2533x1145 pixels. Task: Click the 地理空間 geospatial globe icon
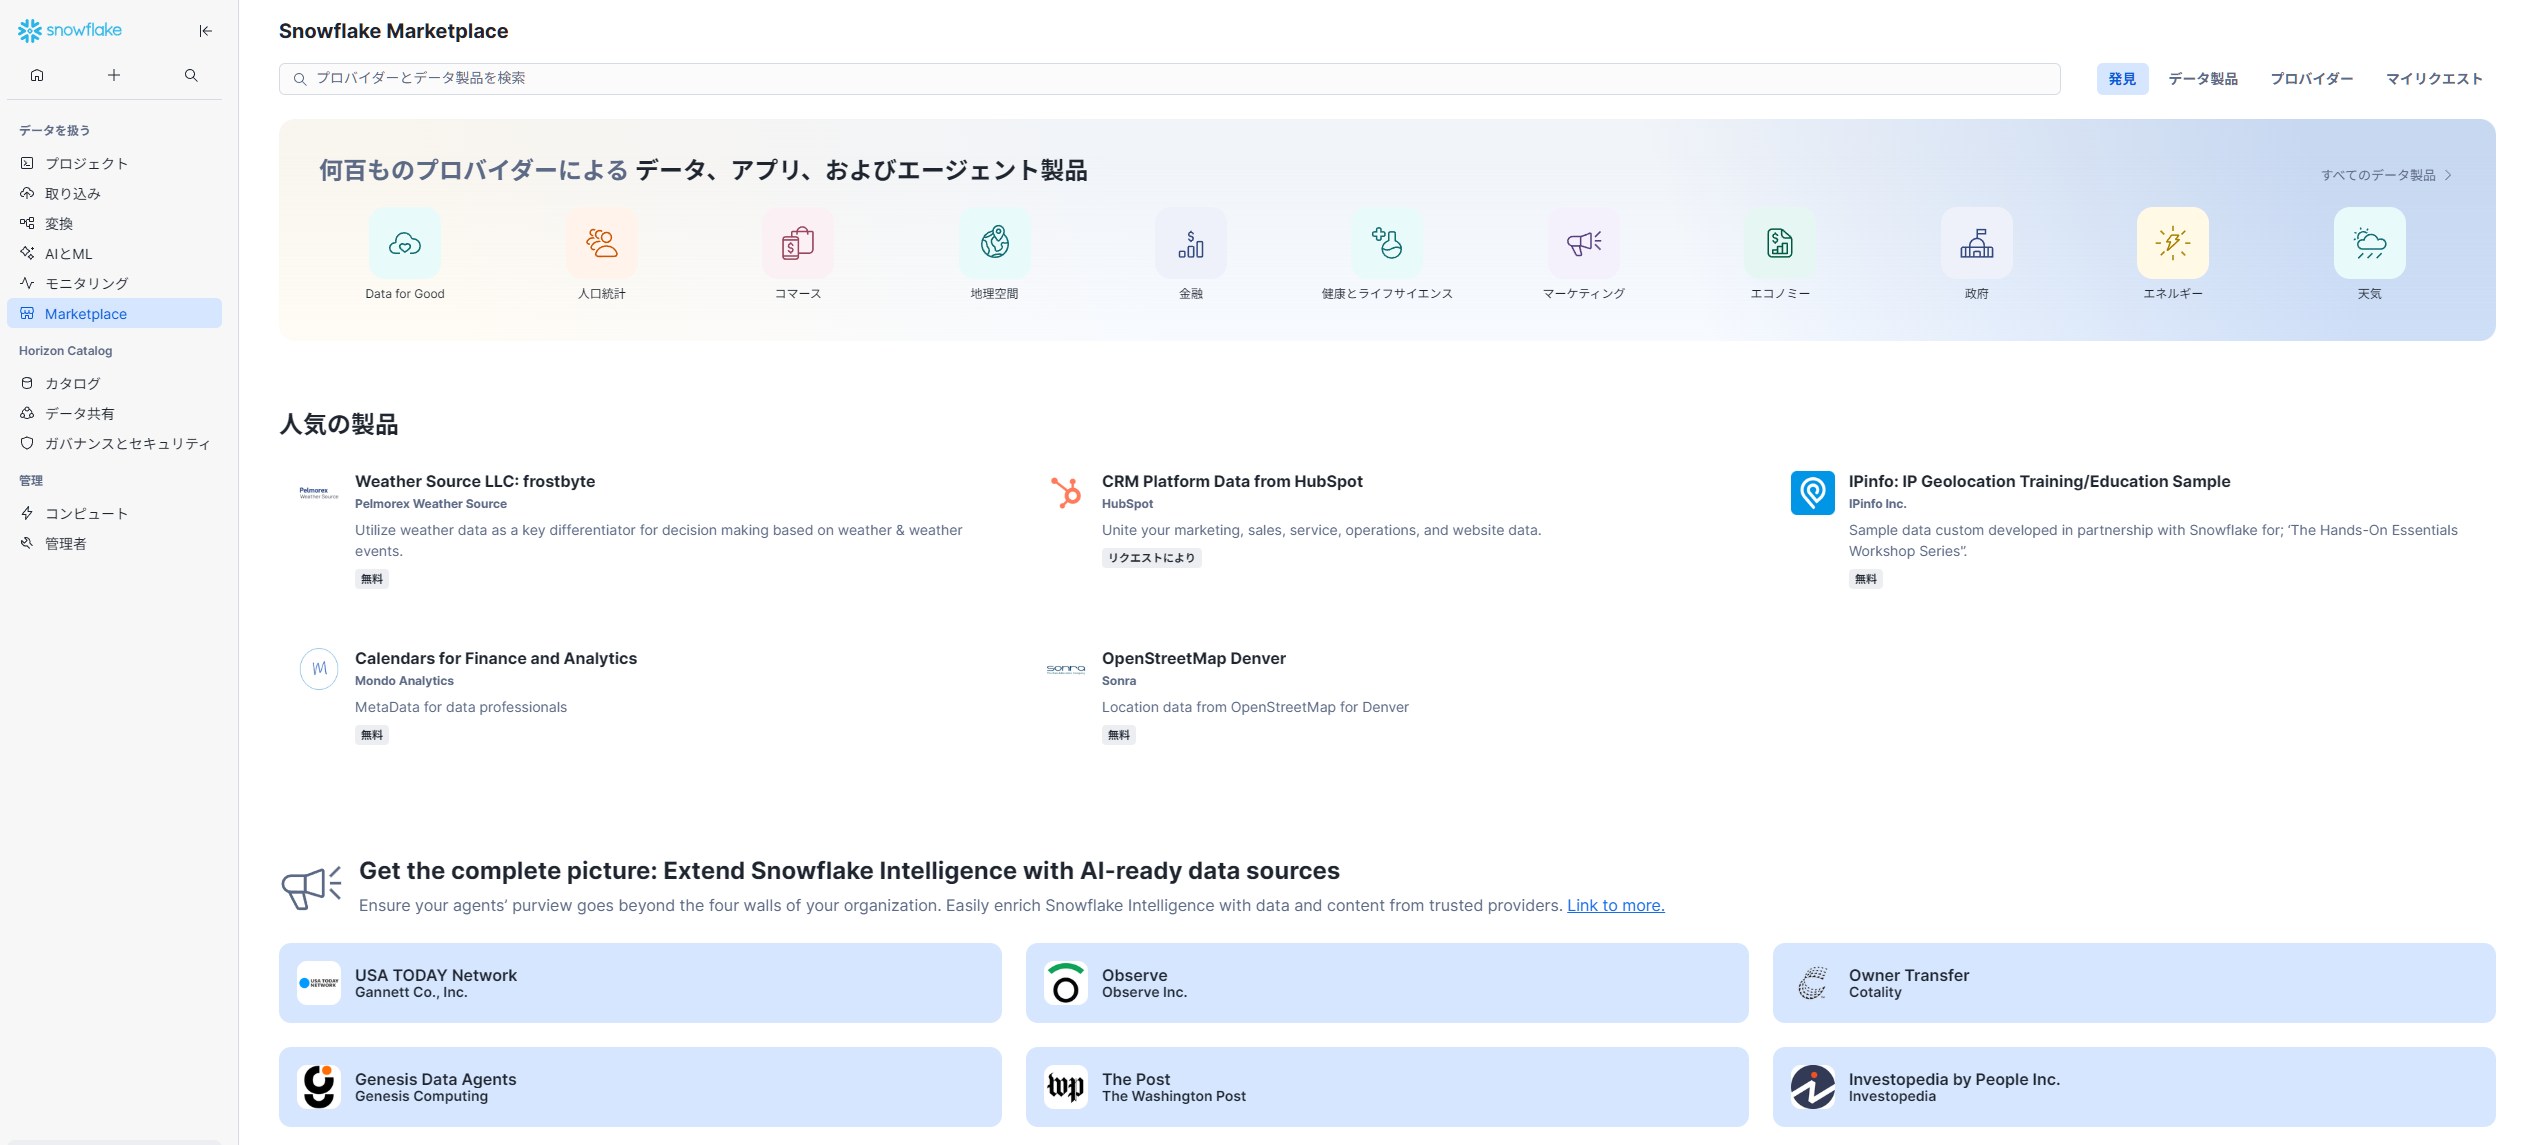(994, 243)
